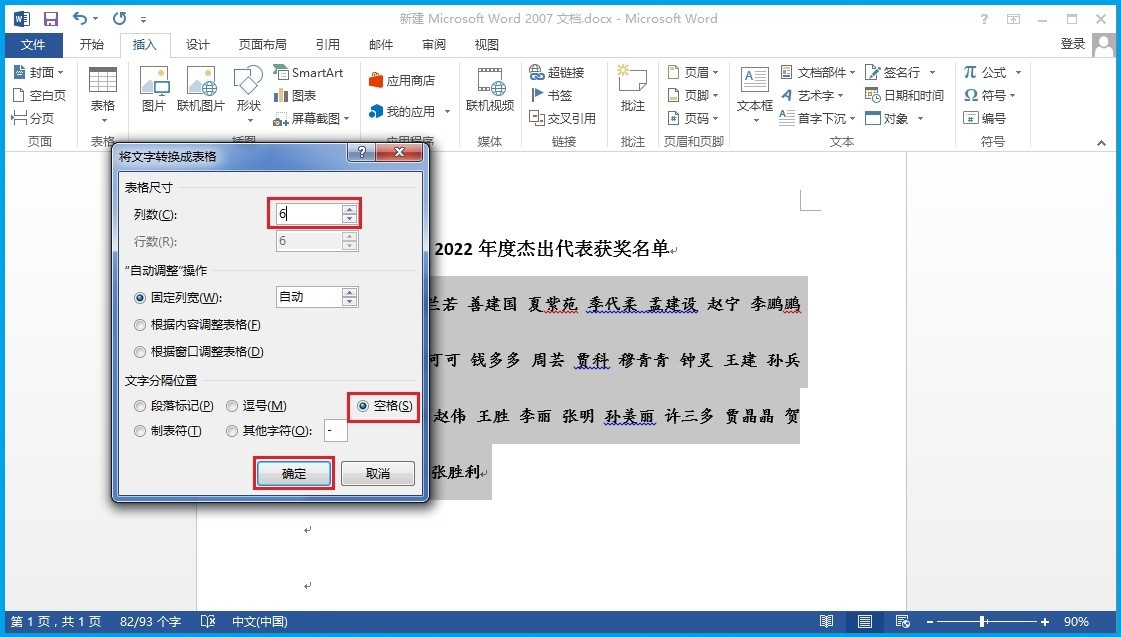
Task: Insert Date and Time (日期和时间)
Action: tap(904, 95)
